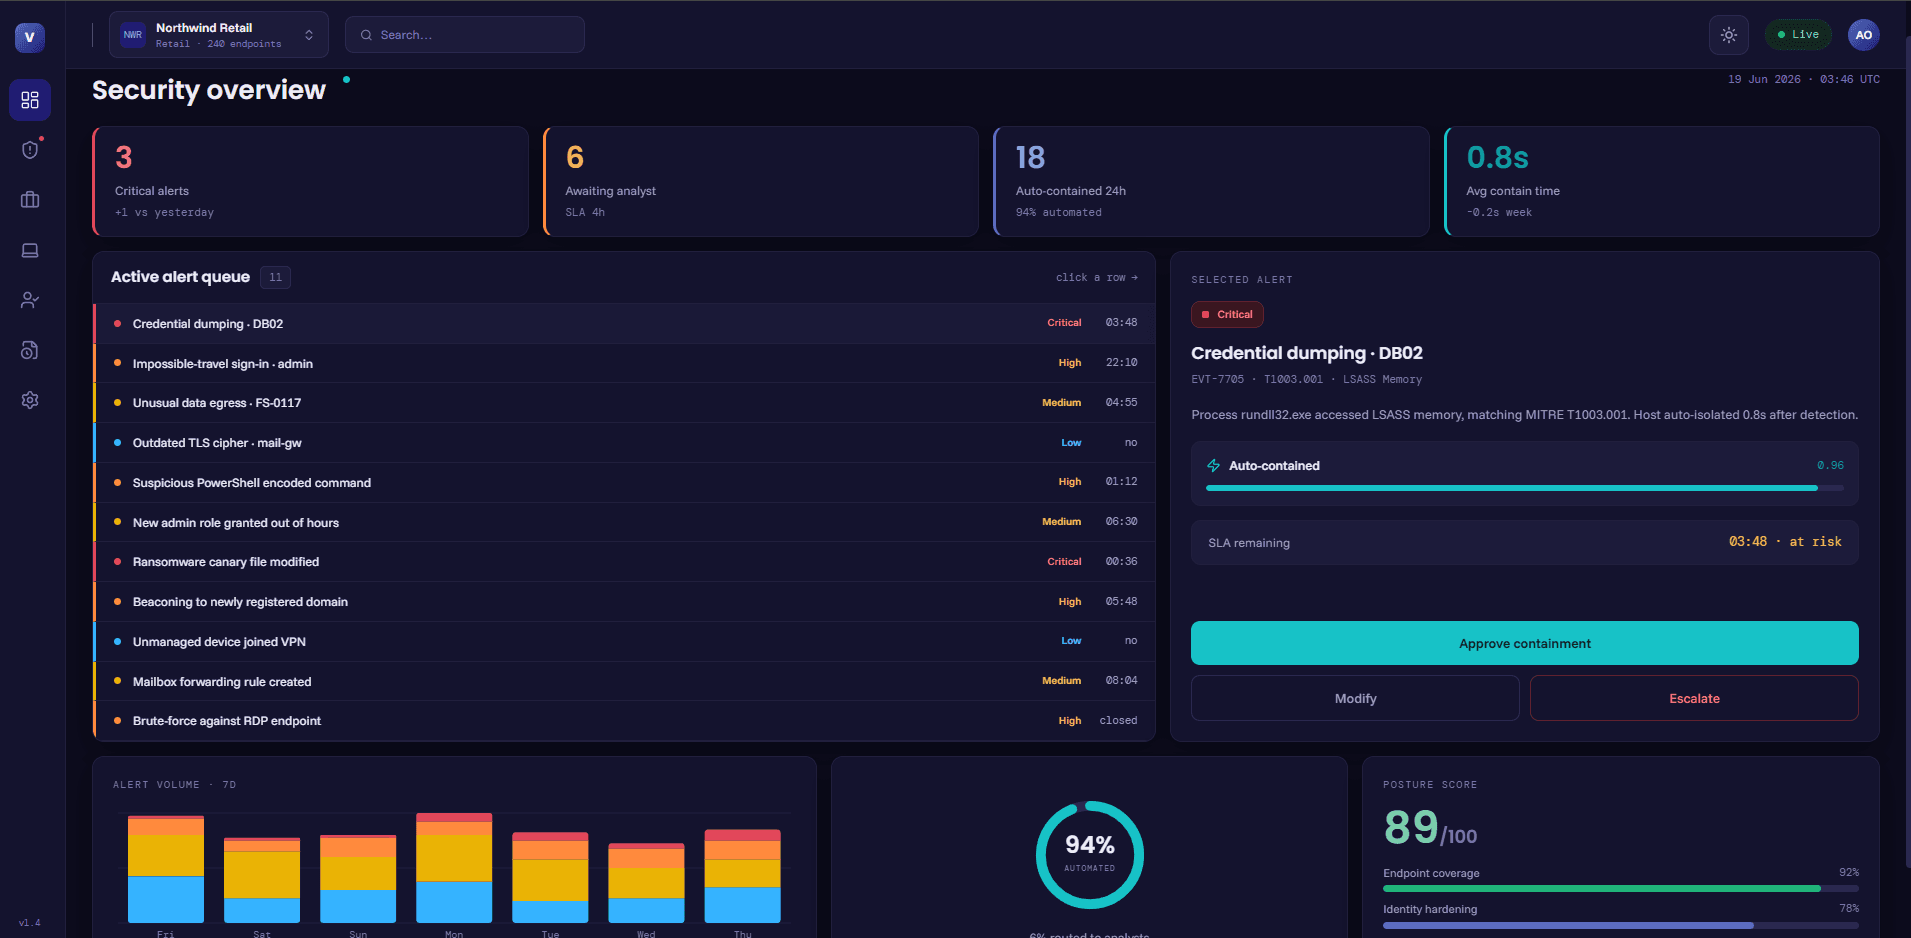The image size is (1911, 938).
Task: Select Impossible-travel sign-in · admin alert
Action: pos(624,363)
